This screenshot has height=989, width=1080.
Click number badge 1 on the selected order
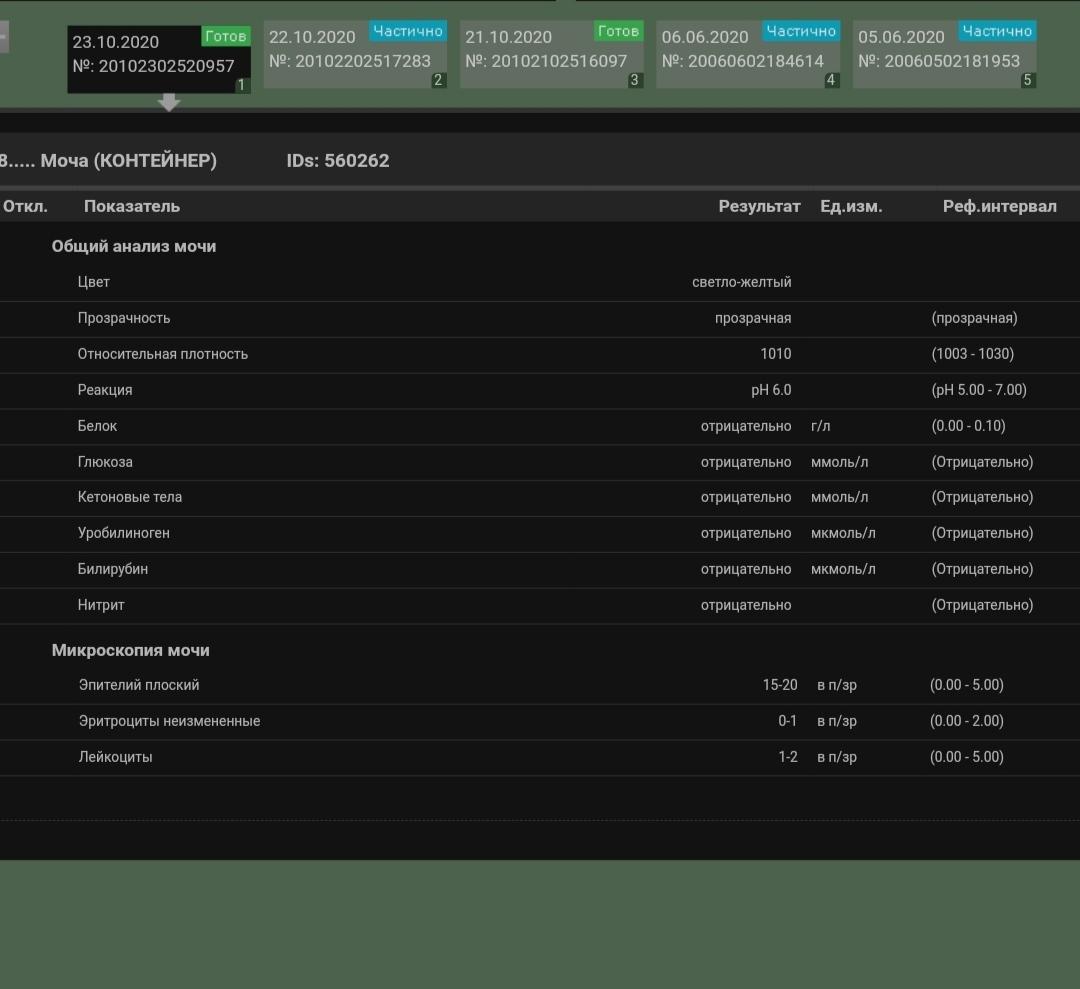(x=241, y=86)
